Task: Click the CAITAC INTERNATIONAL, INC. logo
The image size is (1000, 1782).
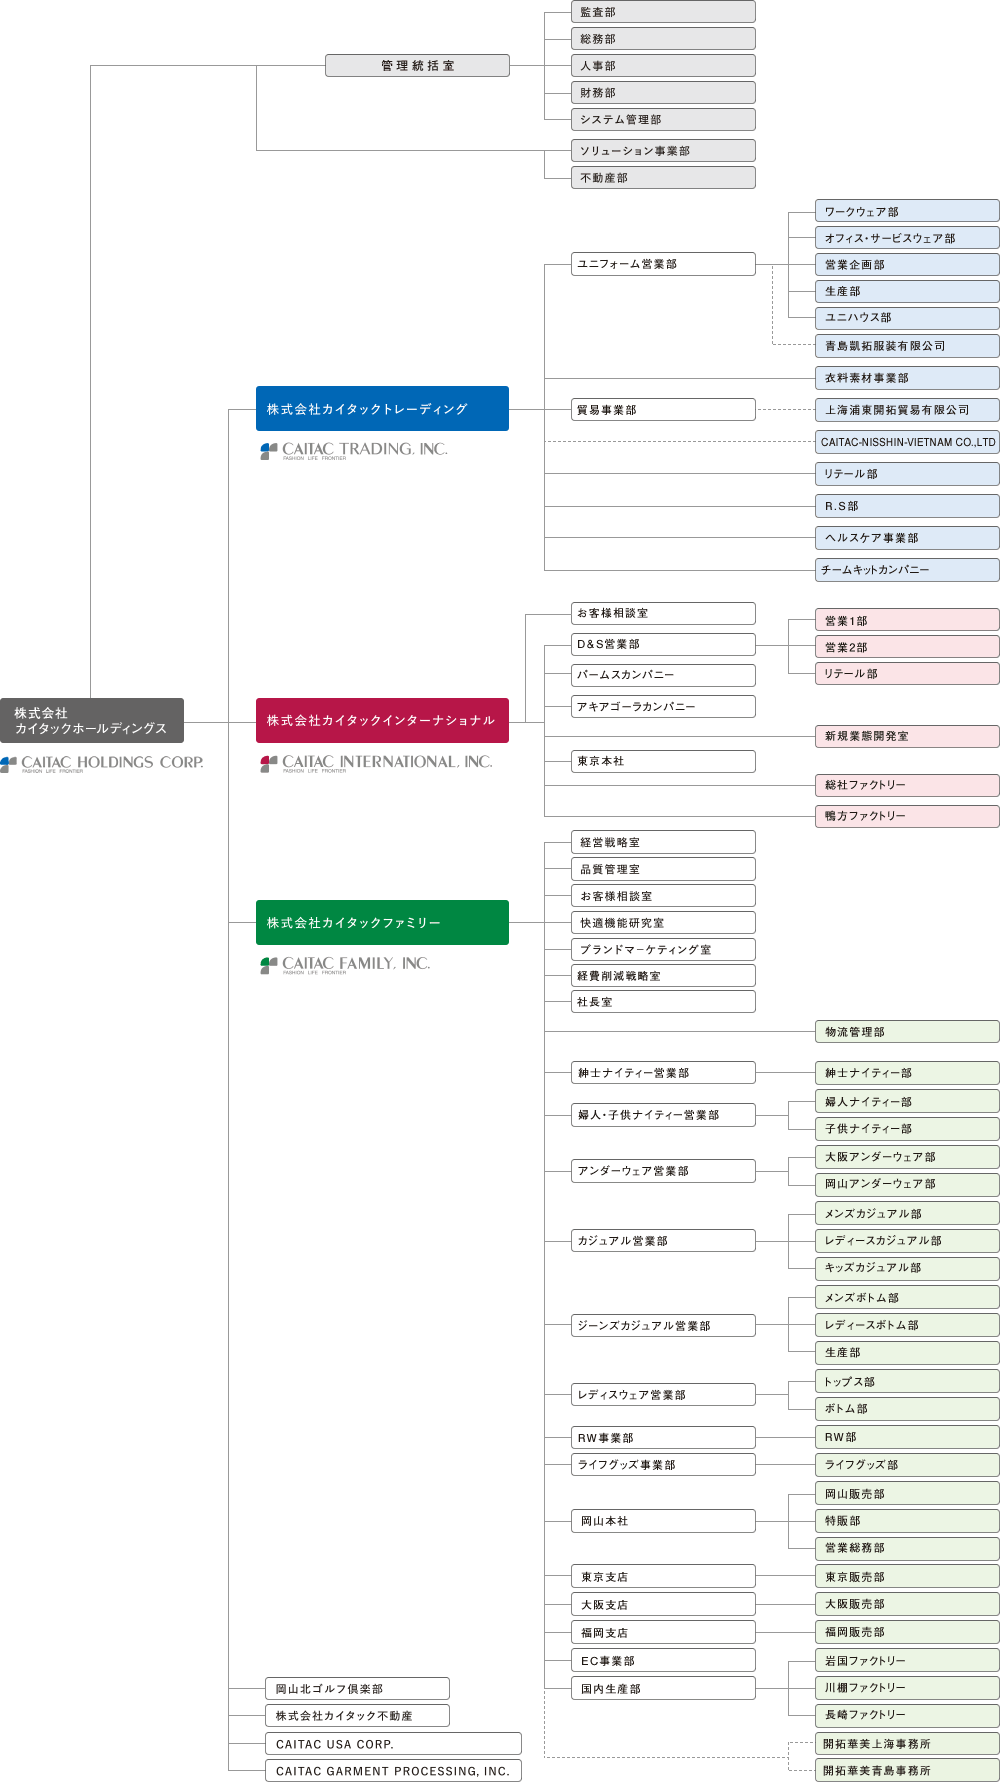Action: (x=376, y=763)
